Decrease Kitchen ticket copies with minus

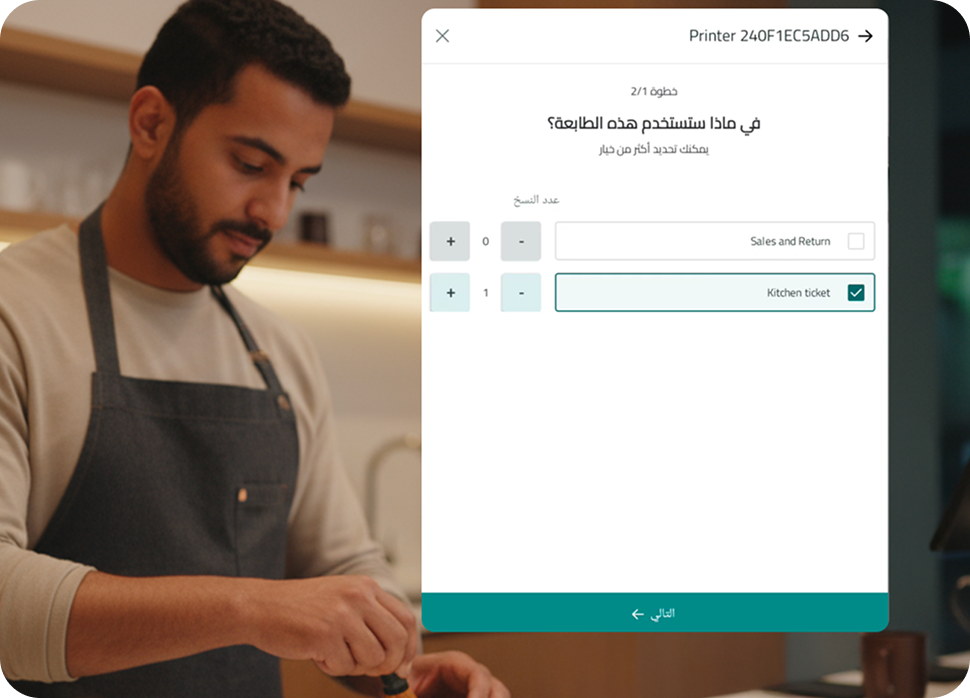tap(521, 293)
